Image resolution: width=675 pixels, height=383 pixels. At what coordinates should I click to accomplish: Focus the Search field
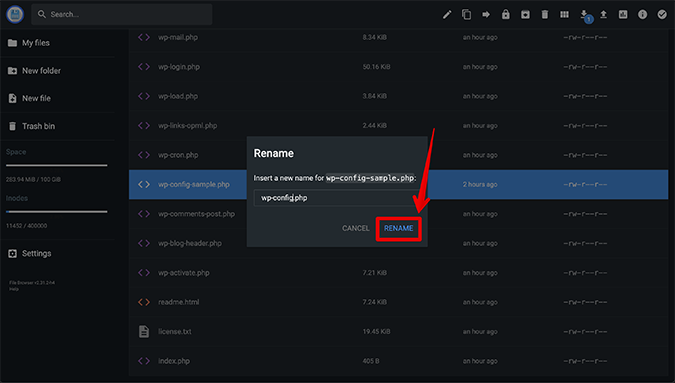pos(122,14)
